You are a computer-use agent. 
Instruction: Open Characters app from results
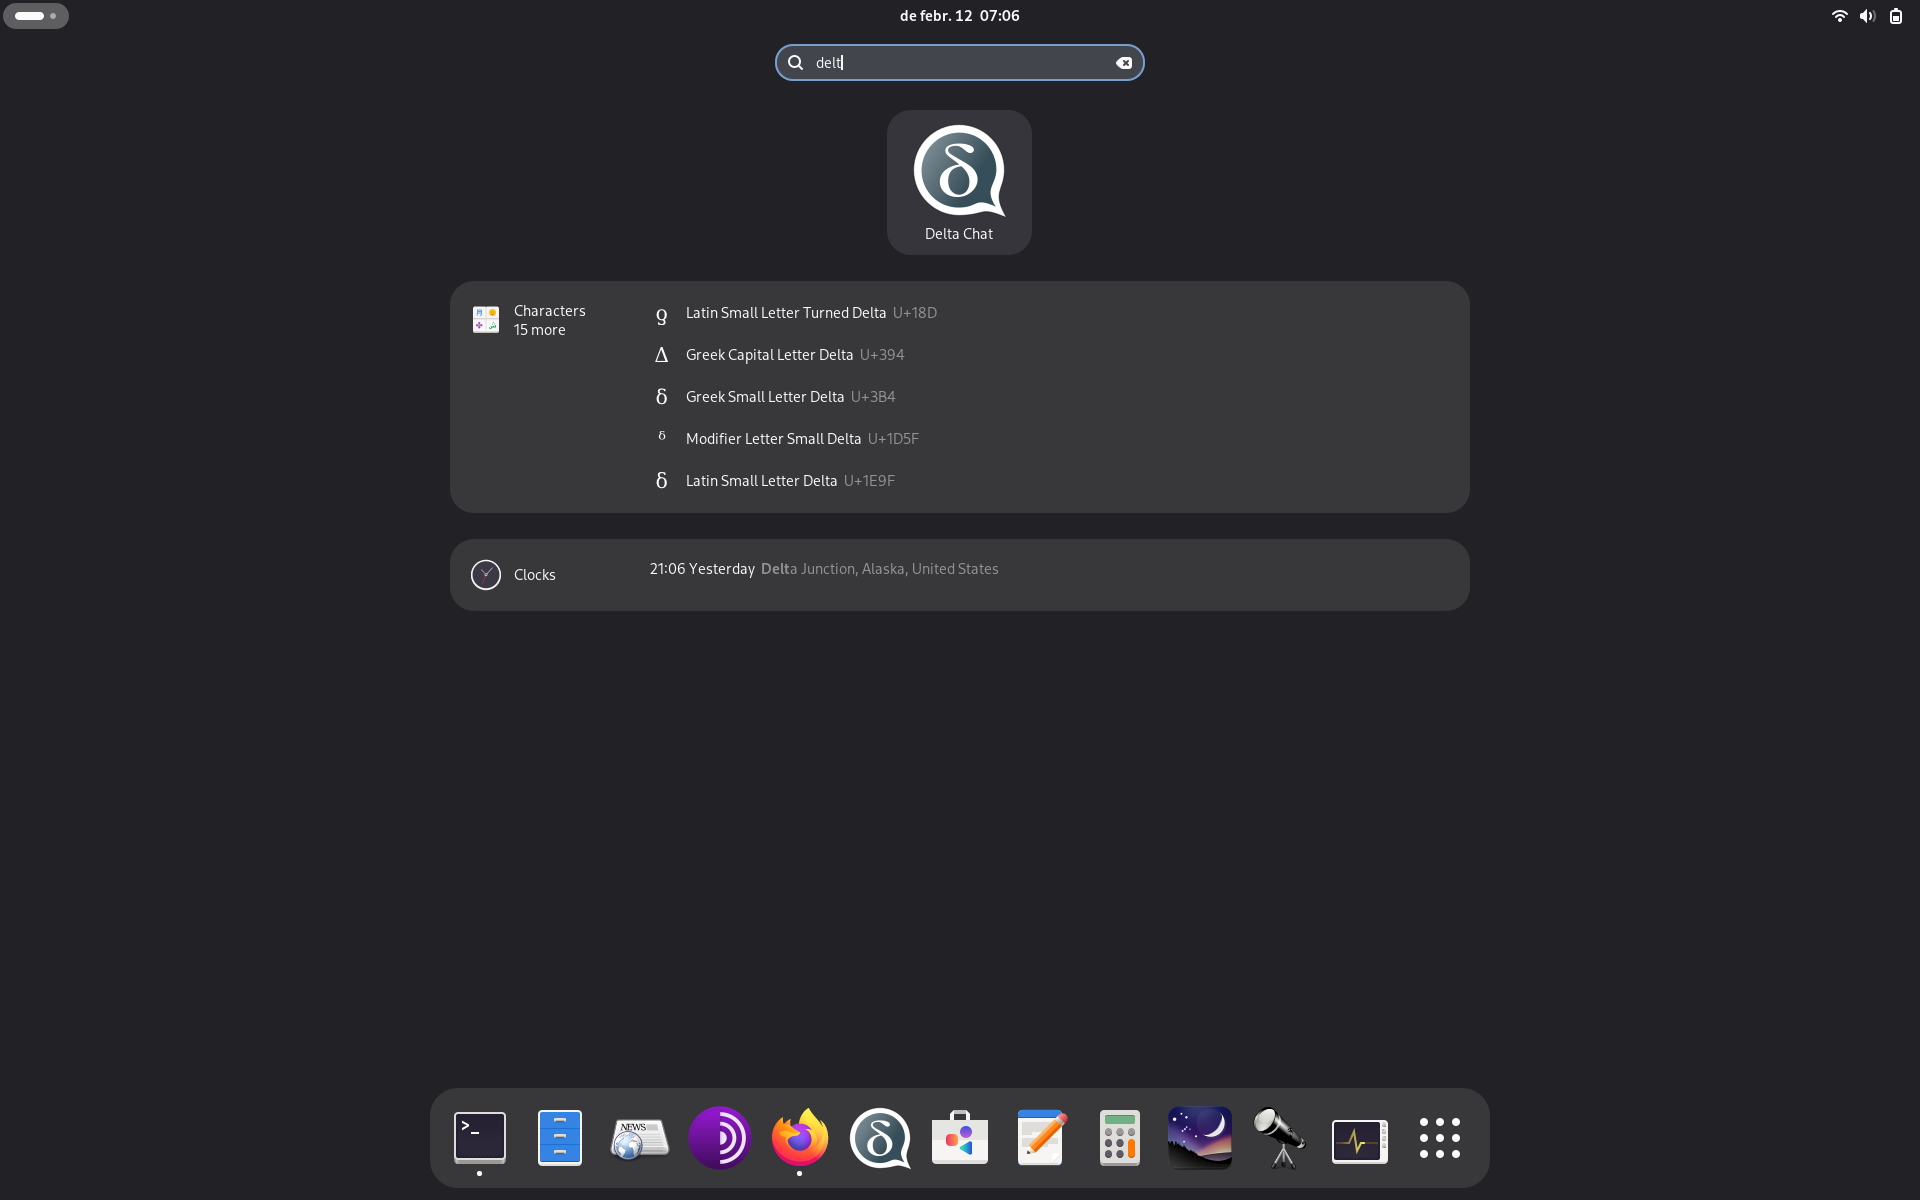coord(486,320)
